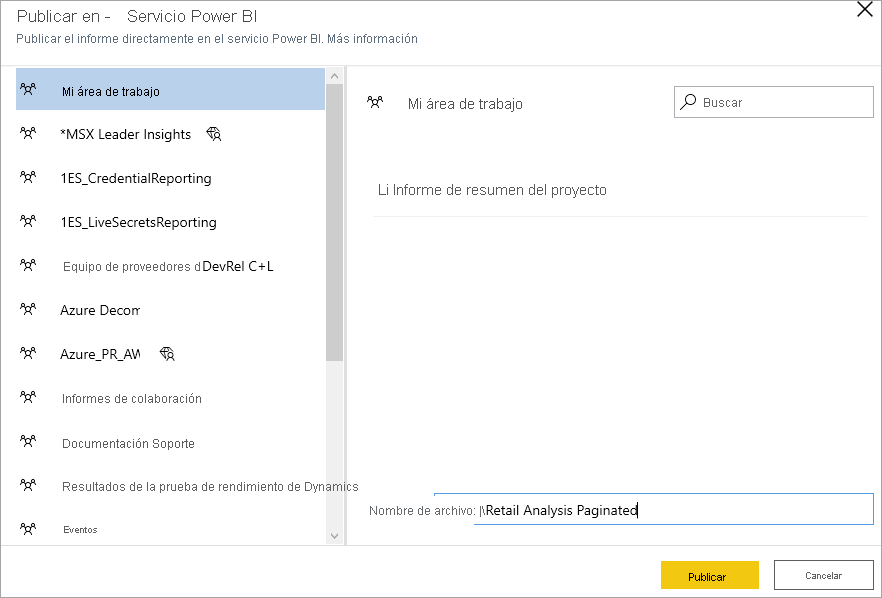The width and height of the screenshot is (882, 598).
Task: Click scroll up arrow of workspace list
Action: pos(335,76)
